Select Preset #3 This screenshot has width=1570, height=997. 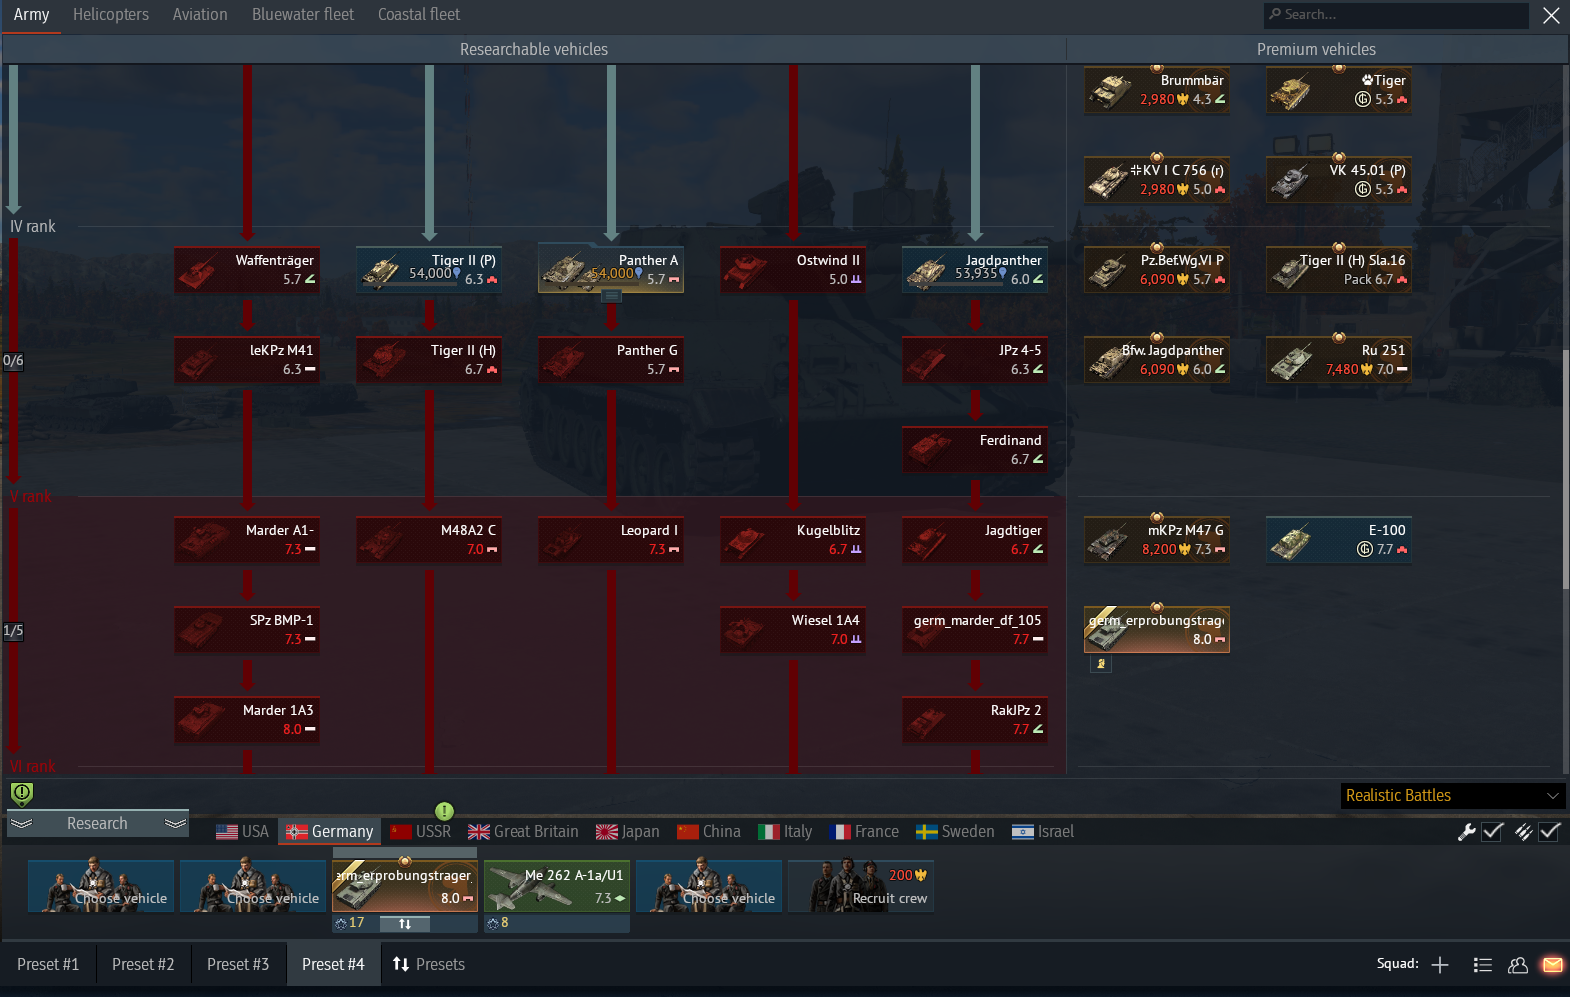coord(238,965)
